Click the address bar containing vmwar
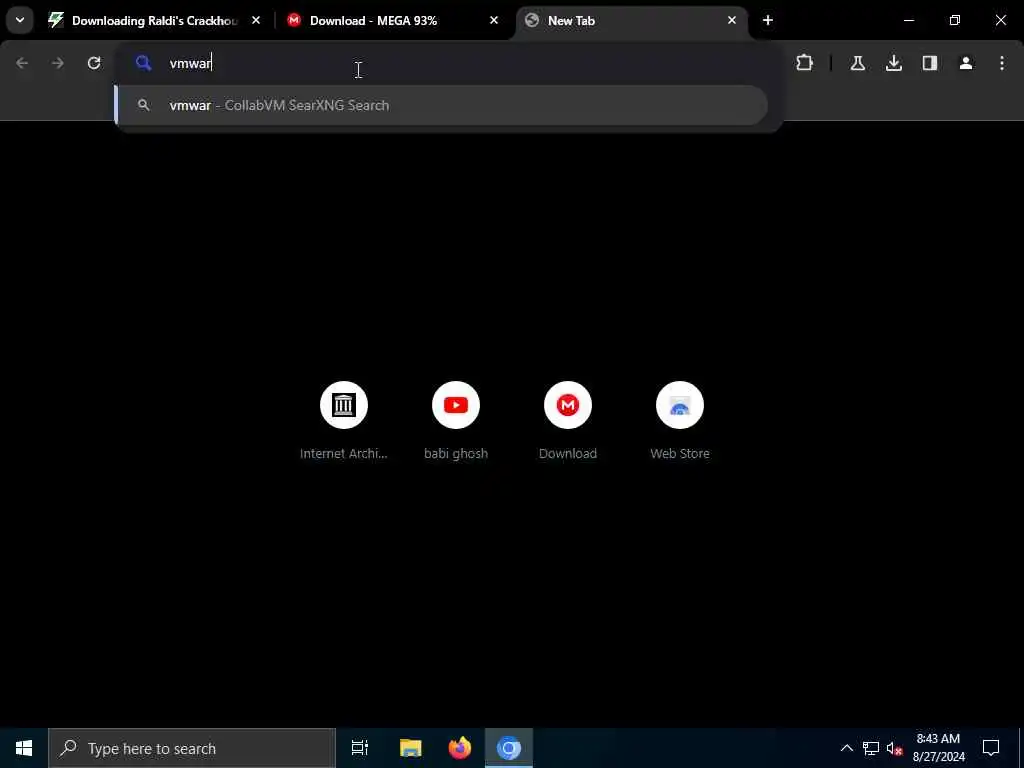This screenshot has height=768, width=1024. (x=449, y=63)
